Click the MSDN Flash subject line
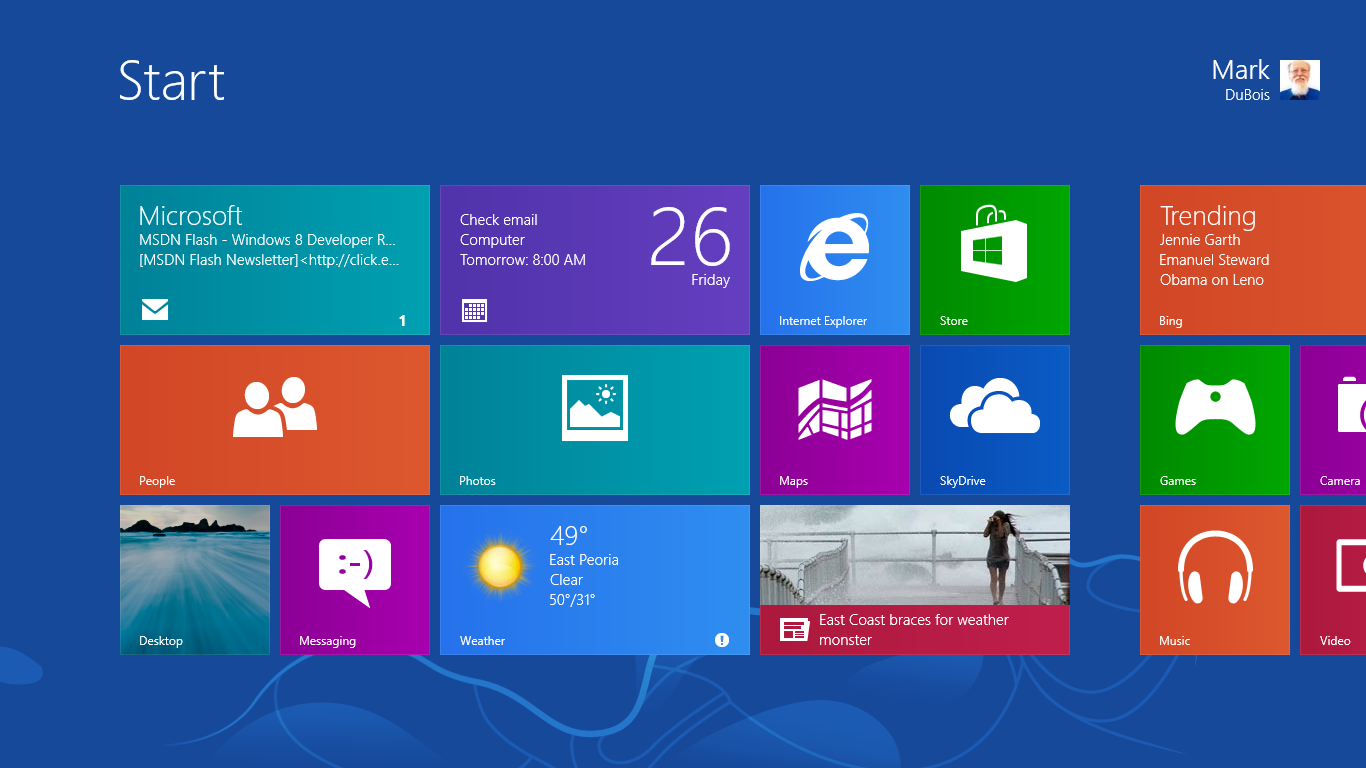This screenshot has width=1366, height=768. coord(268,240)
